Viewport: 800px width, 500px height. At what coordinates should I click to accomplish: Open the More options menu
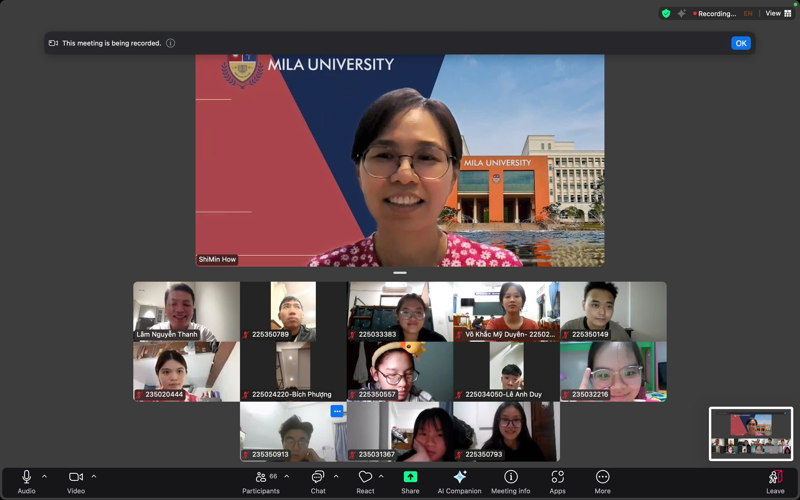tap(603, 482)
